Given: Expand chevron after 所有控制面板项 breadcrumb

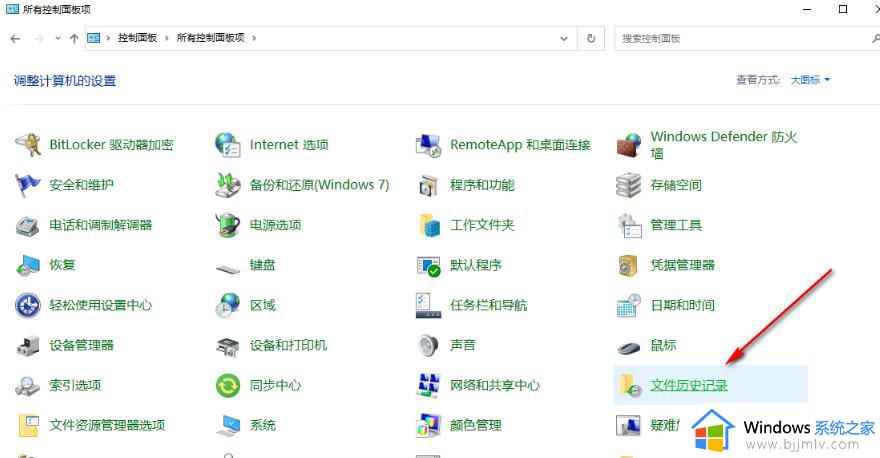Looking at the screenshot, I should pyautogui.click(x=254, y=38).
